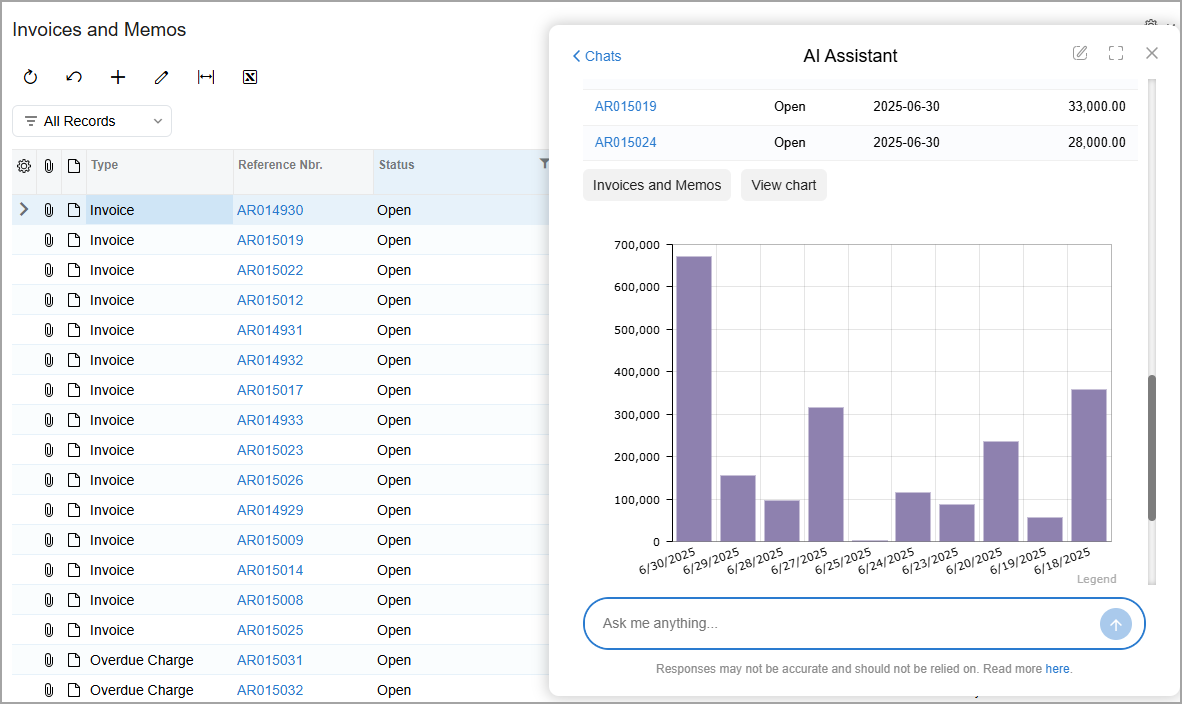Go back to Chats list
This screenshot has width=1182, height=704.
click(x=596, y=56)
